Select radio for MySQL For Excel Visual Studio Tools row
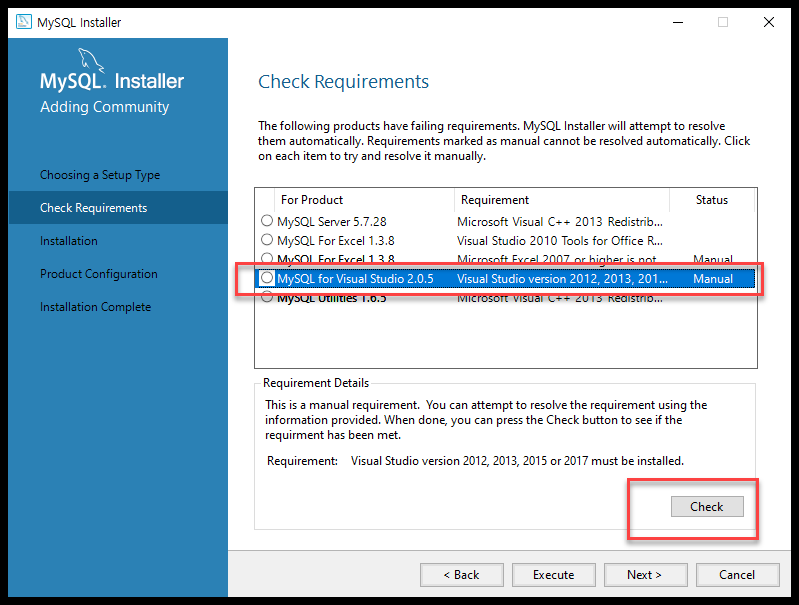The height and width of the screenshot is (605, 799). point(267,240)
